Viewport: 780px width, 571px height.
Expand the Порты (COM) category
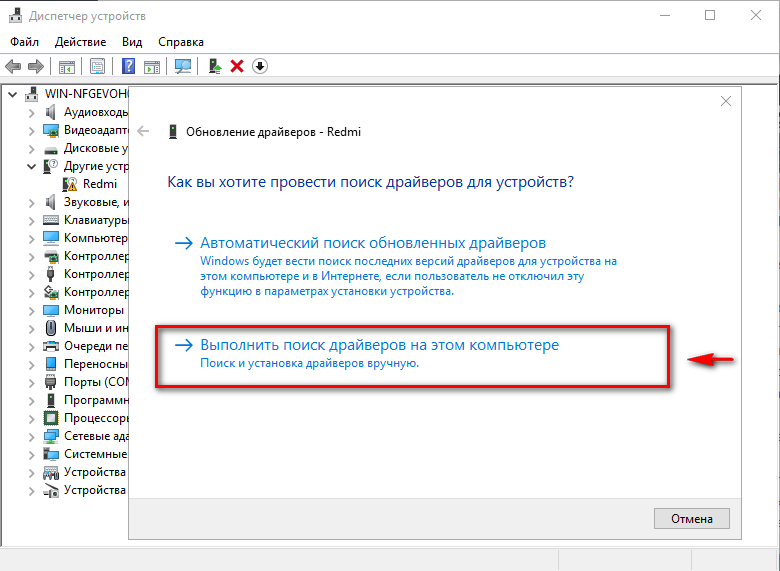coord(31,382)
